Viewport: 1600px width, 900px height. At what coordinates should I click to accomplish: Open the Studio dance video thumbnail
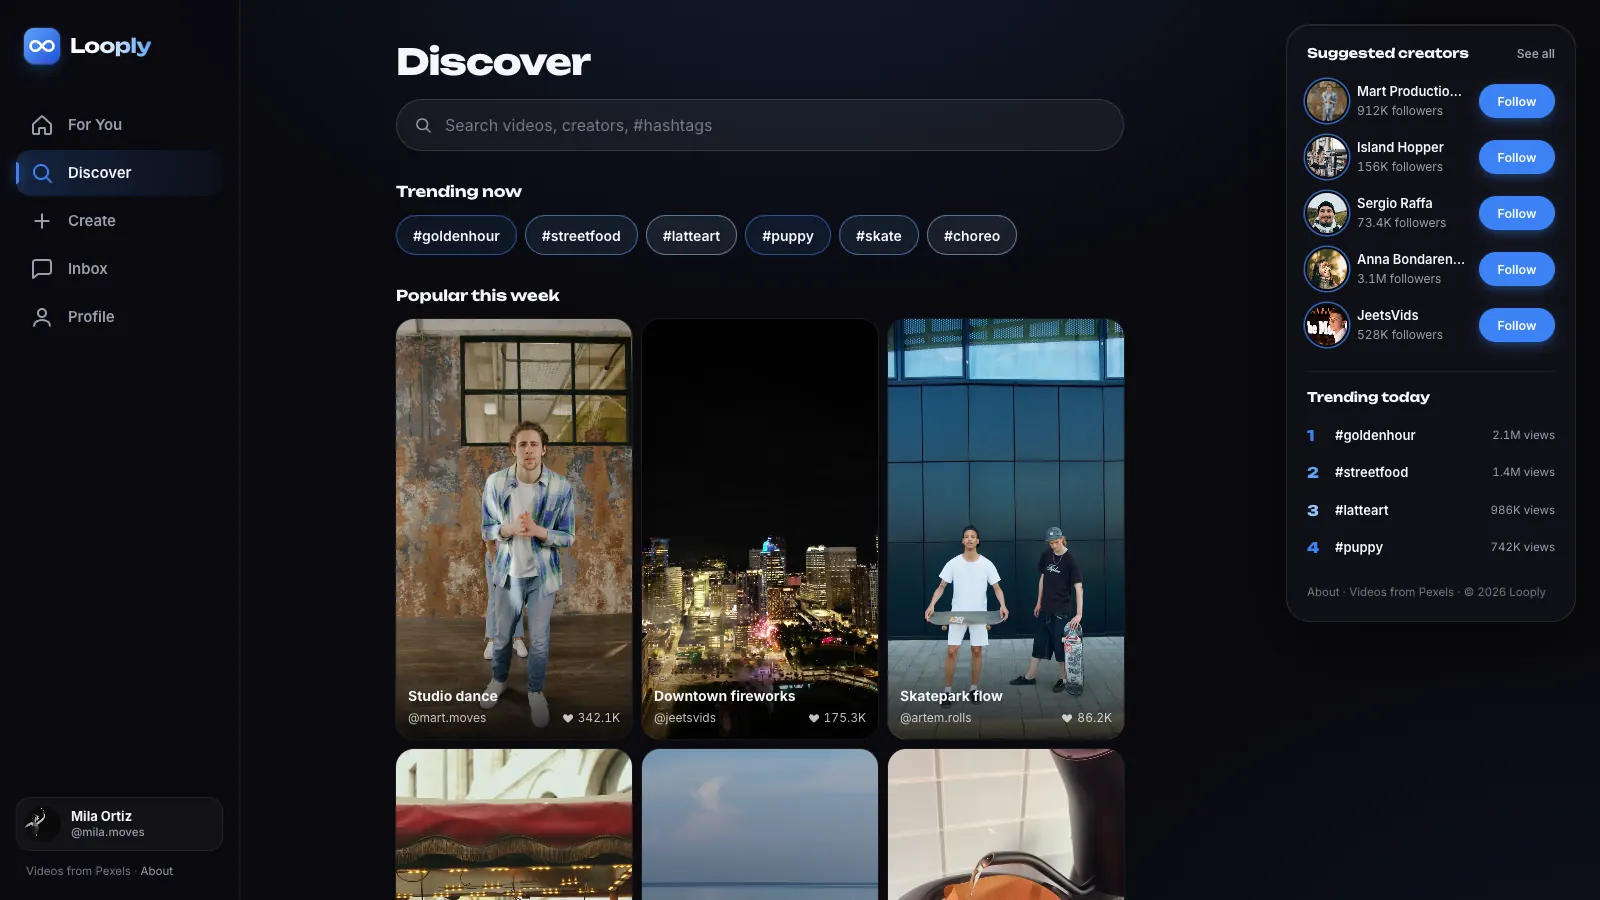(x=514, y=529)
